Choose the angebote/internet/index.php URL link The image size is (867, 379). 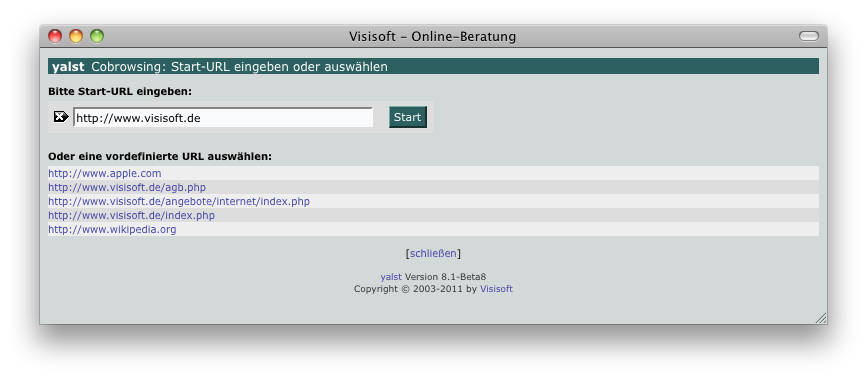179,201
